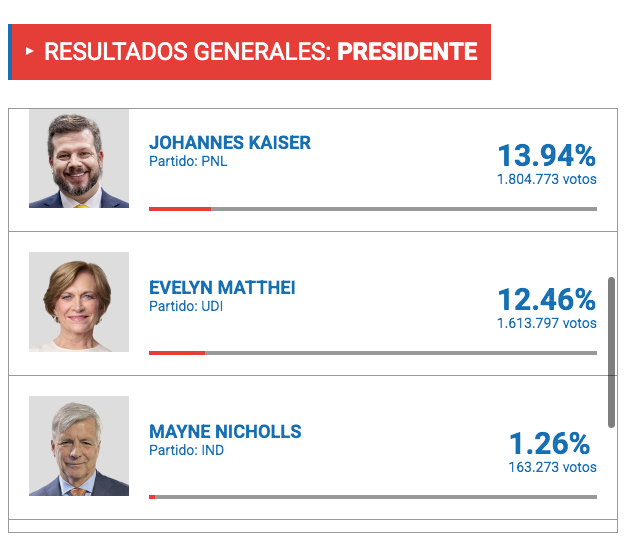Click Nicholls' vote progress bar
This screenshot has height=553, width=626.
[373, 497]
